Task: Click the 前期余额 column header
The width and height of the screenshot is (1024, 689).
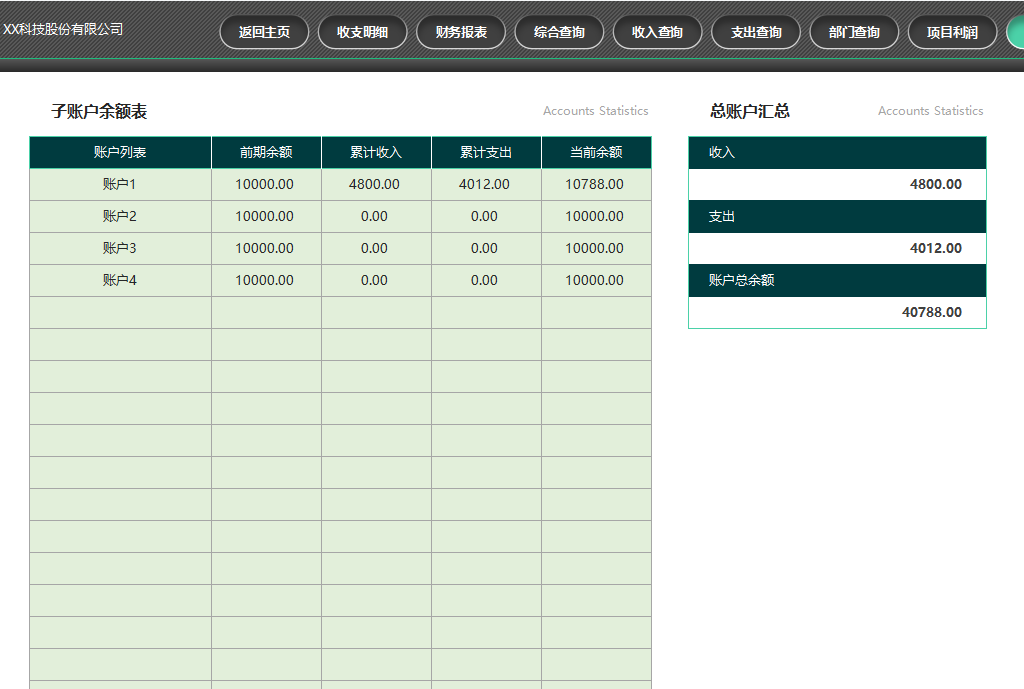Action: 266,153
